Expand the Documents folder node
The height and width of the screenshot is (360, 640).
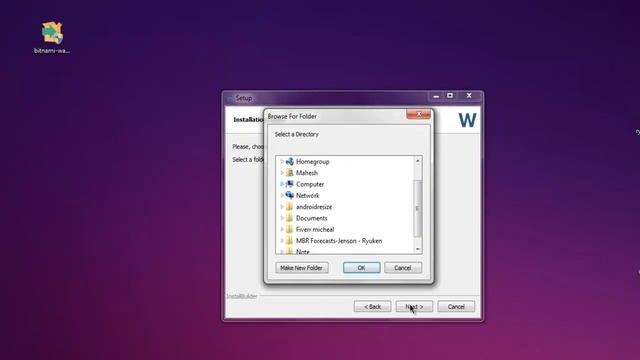coord(282,218)
